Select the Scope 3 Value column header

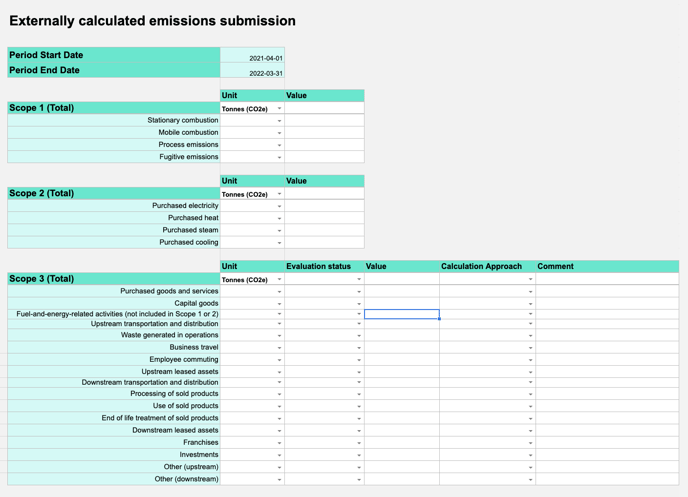(402, 266)
